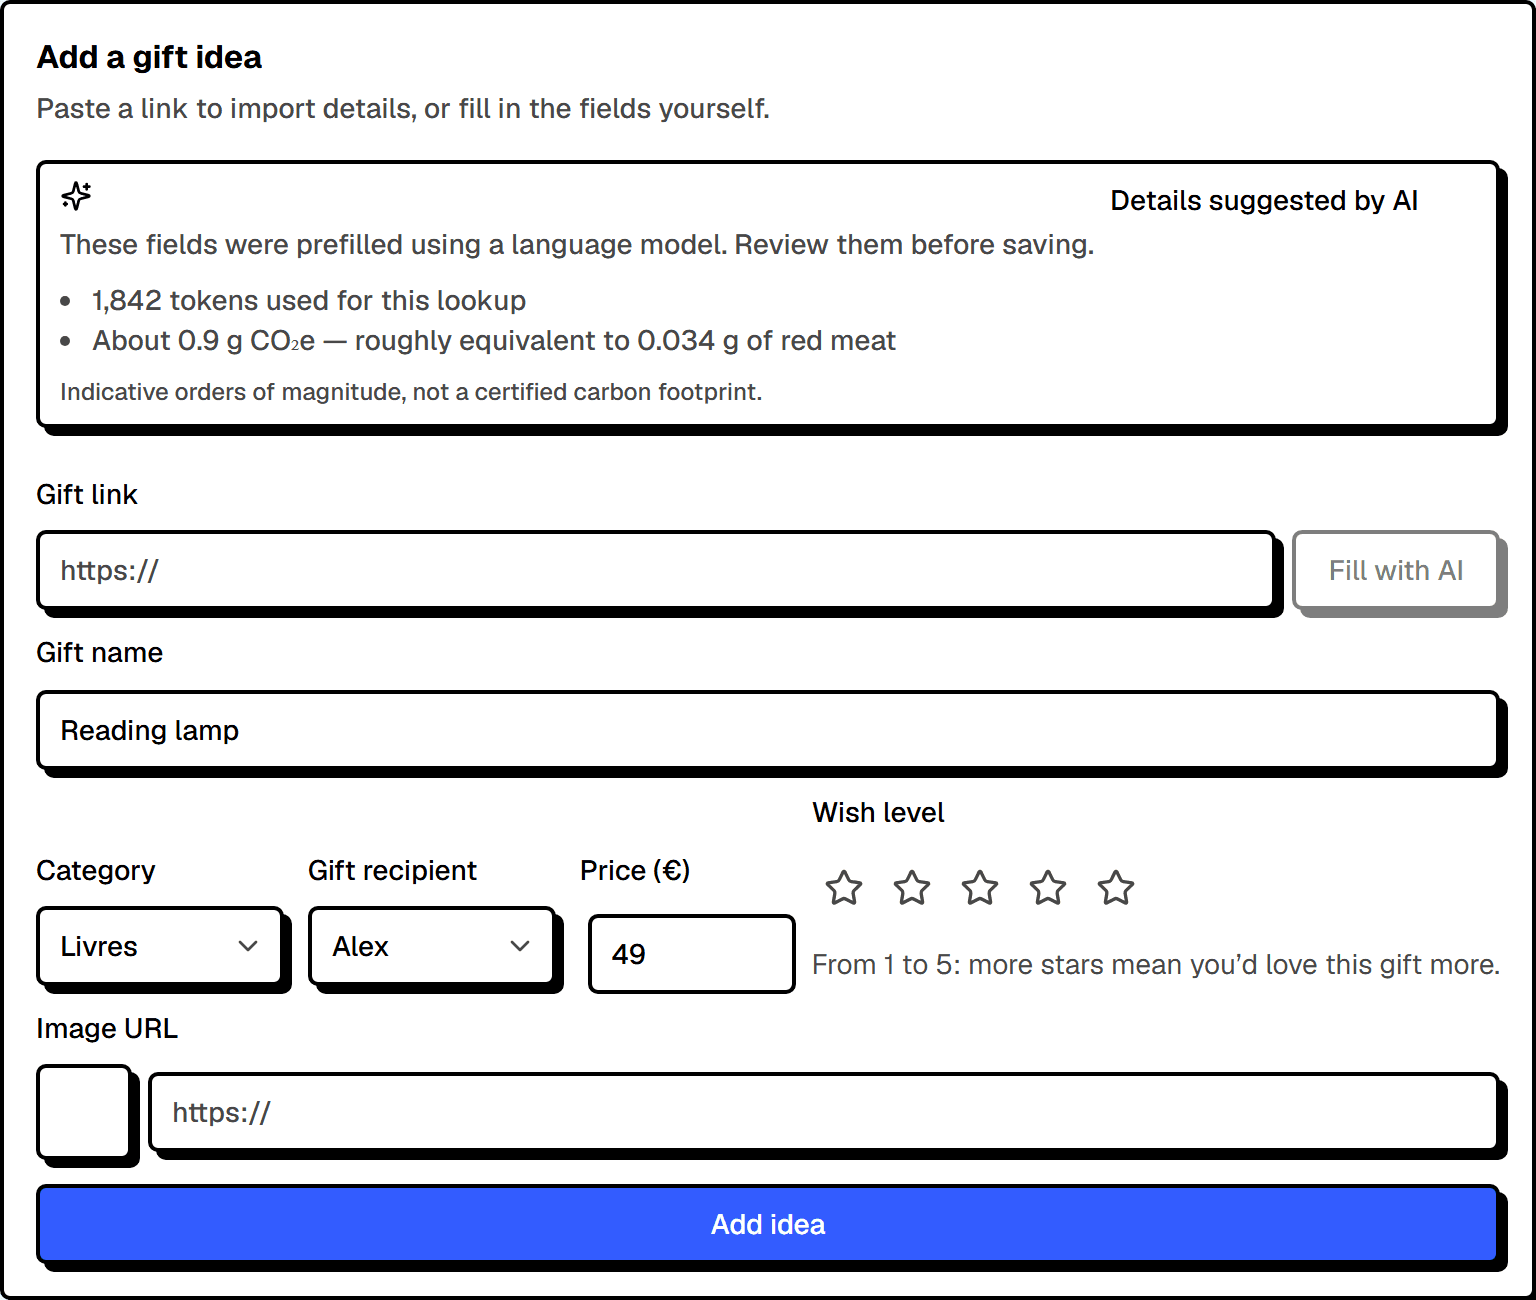1536x1300 pixels.
Task: Click the 'Add a gift idea' heading
Action: [149, 57]
